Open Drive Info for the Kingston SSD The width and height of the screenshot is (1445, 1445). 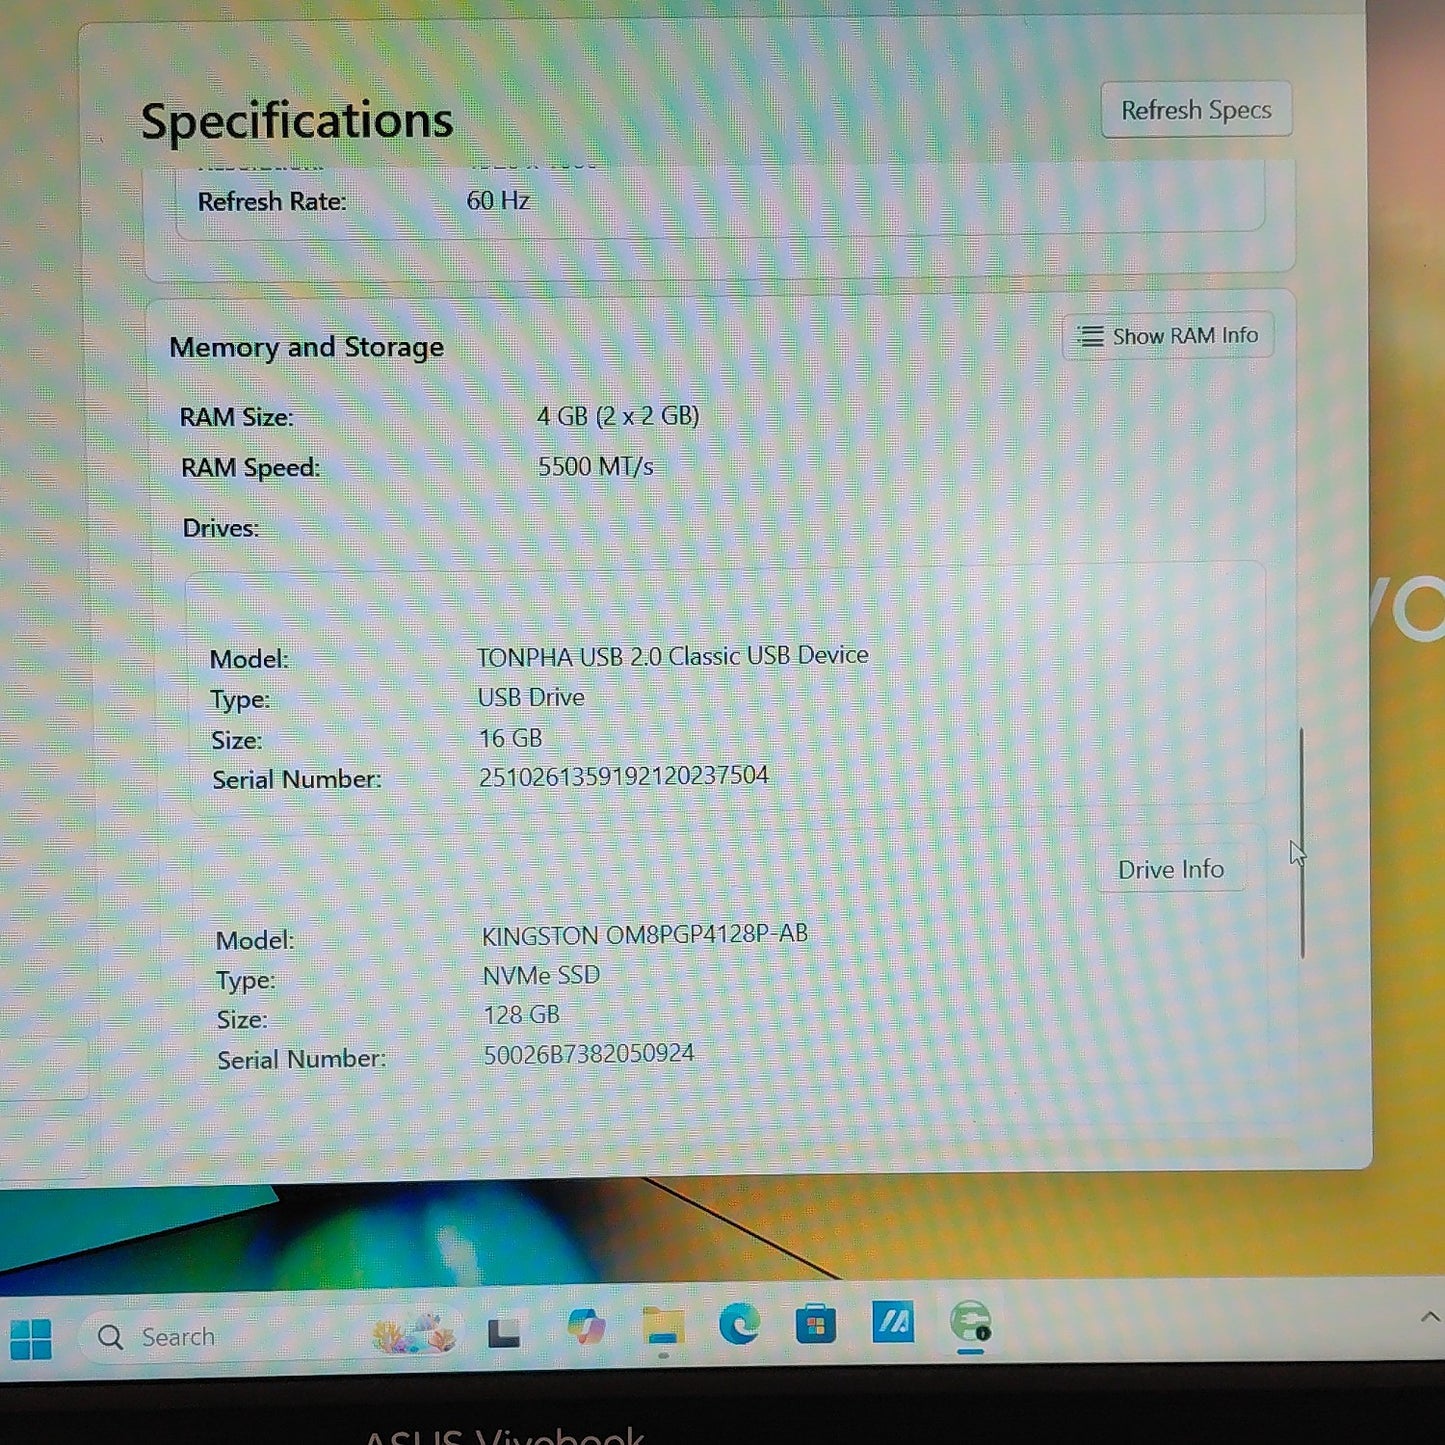tap(1171, 869)
